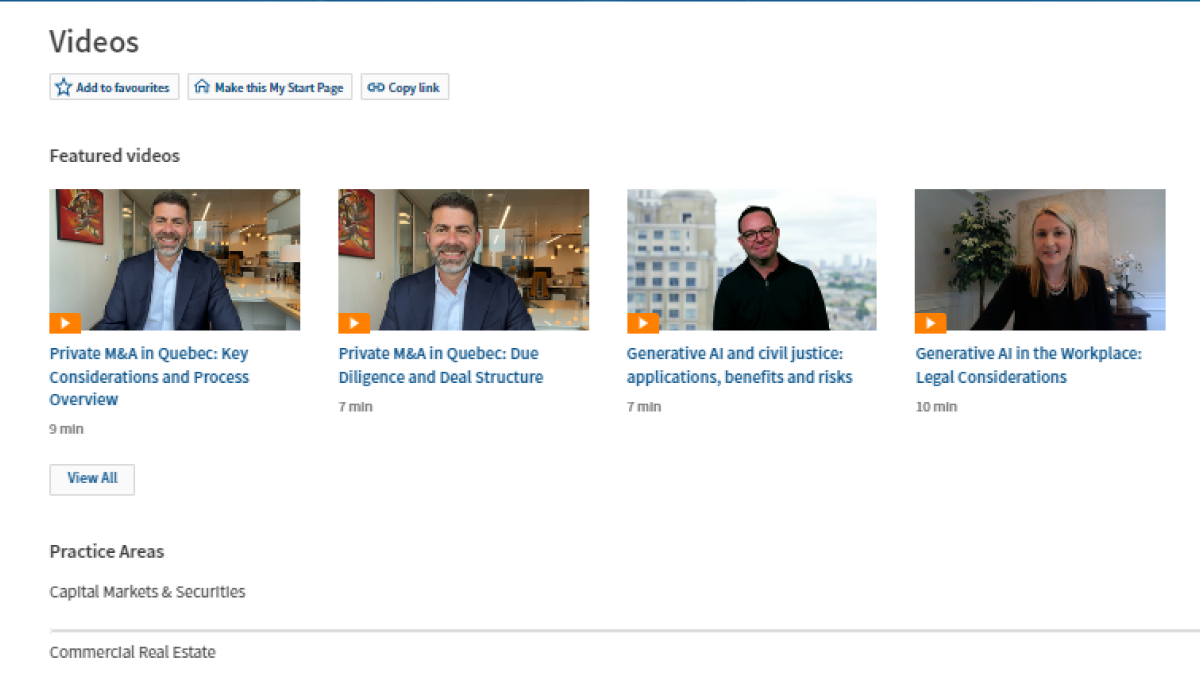This screenshot has height=676, width=1200.
Task: Select the Generative AI in the Workplace thumbnail
Action: coord(1039,260)
